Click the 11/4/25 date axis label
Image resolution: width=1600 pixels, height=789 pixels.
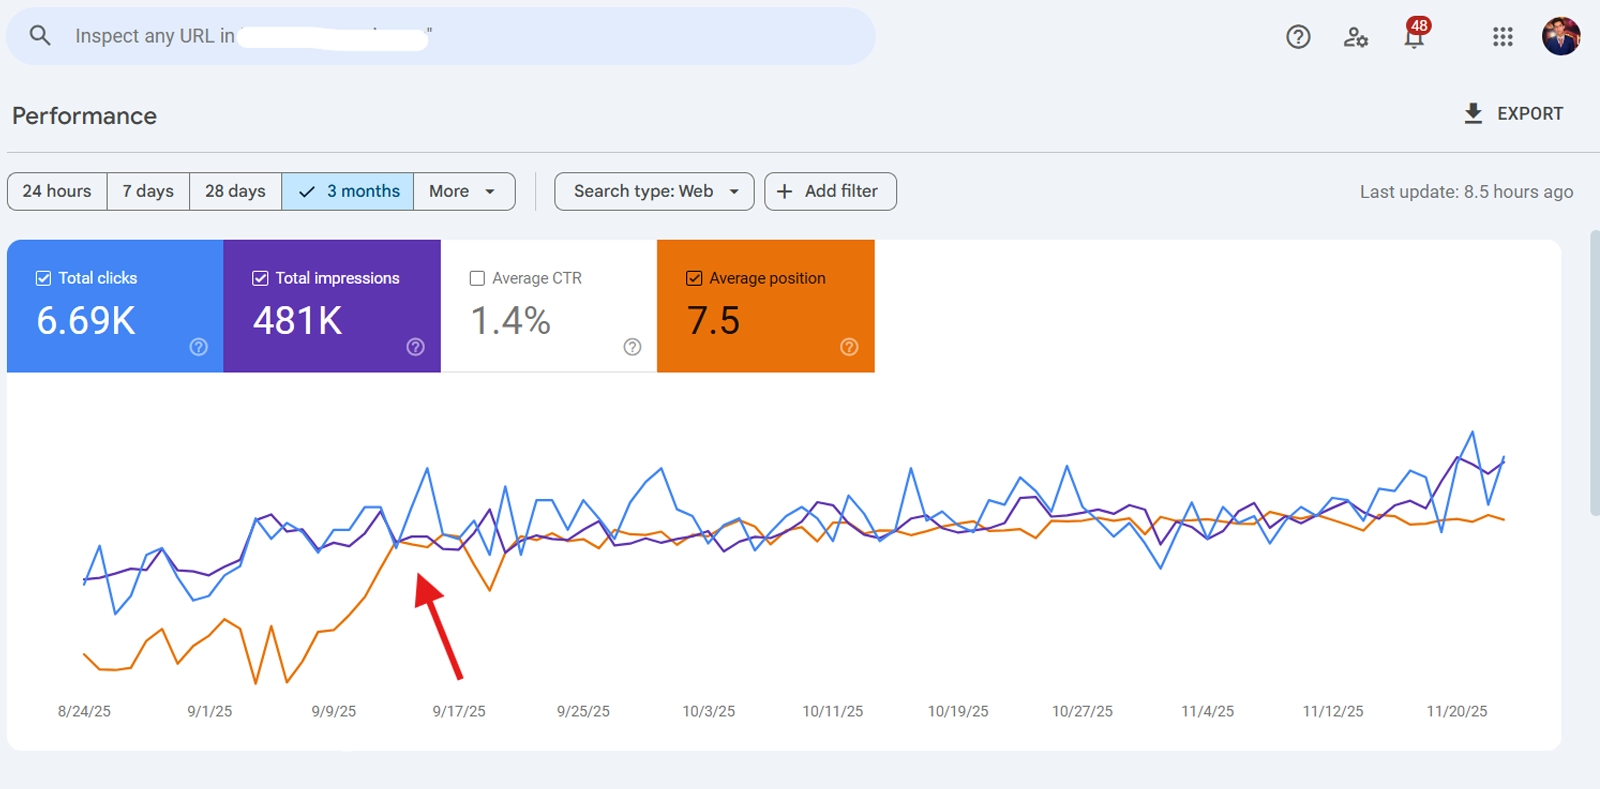(1208, 711)
